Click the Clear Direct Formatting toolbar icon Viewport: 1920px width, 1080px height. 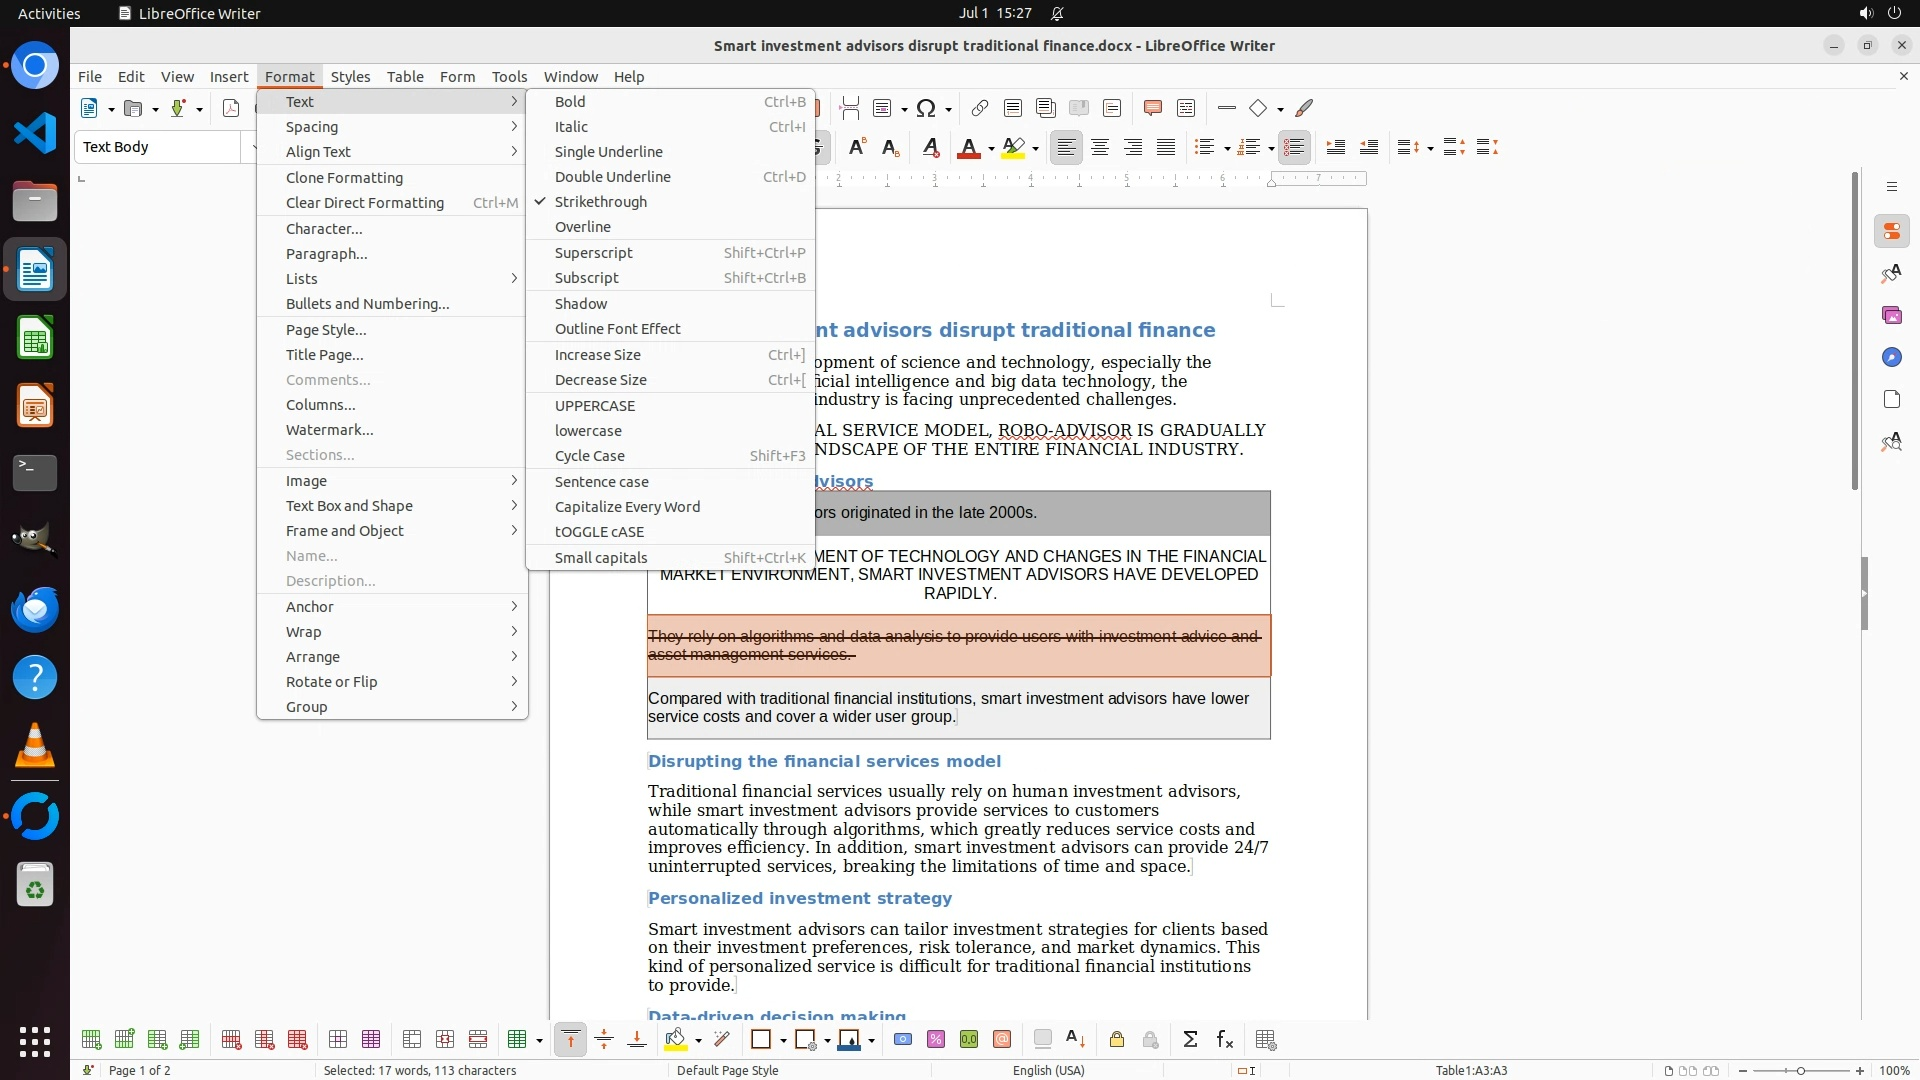tap(930, 148)
